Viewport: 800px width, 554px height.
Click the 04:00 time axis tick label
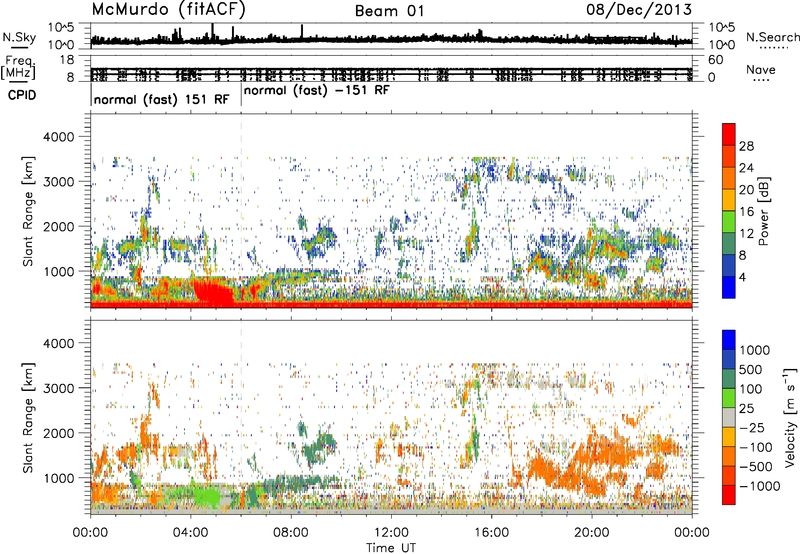point(191,533)
